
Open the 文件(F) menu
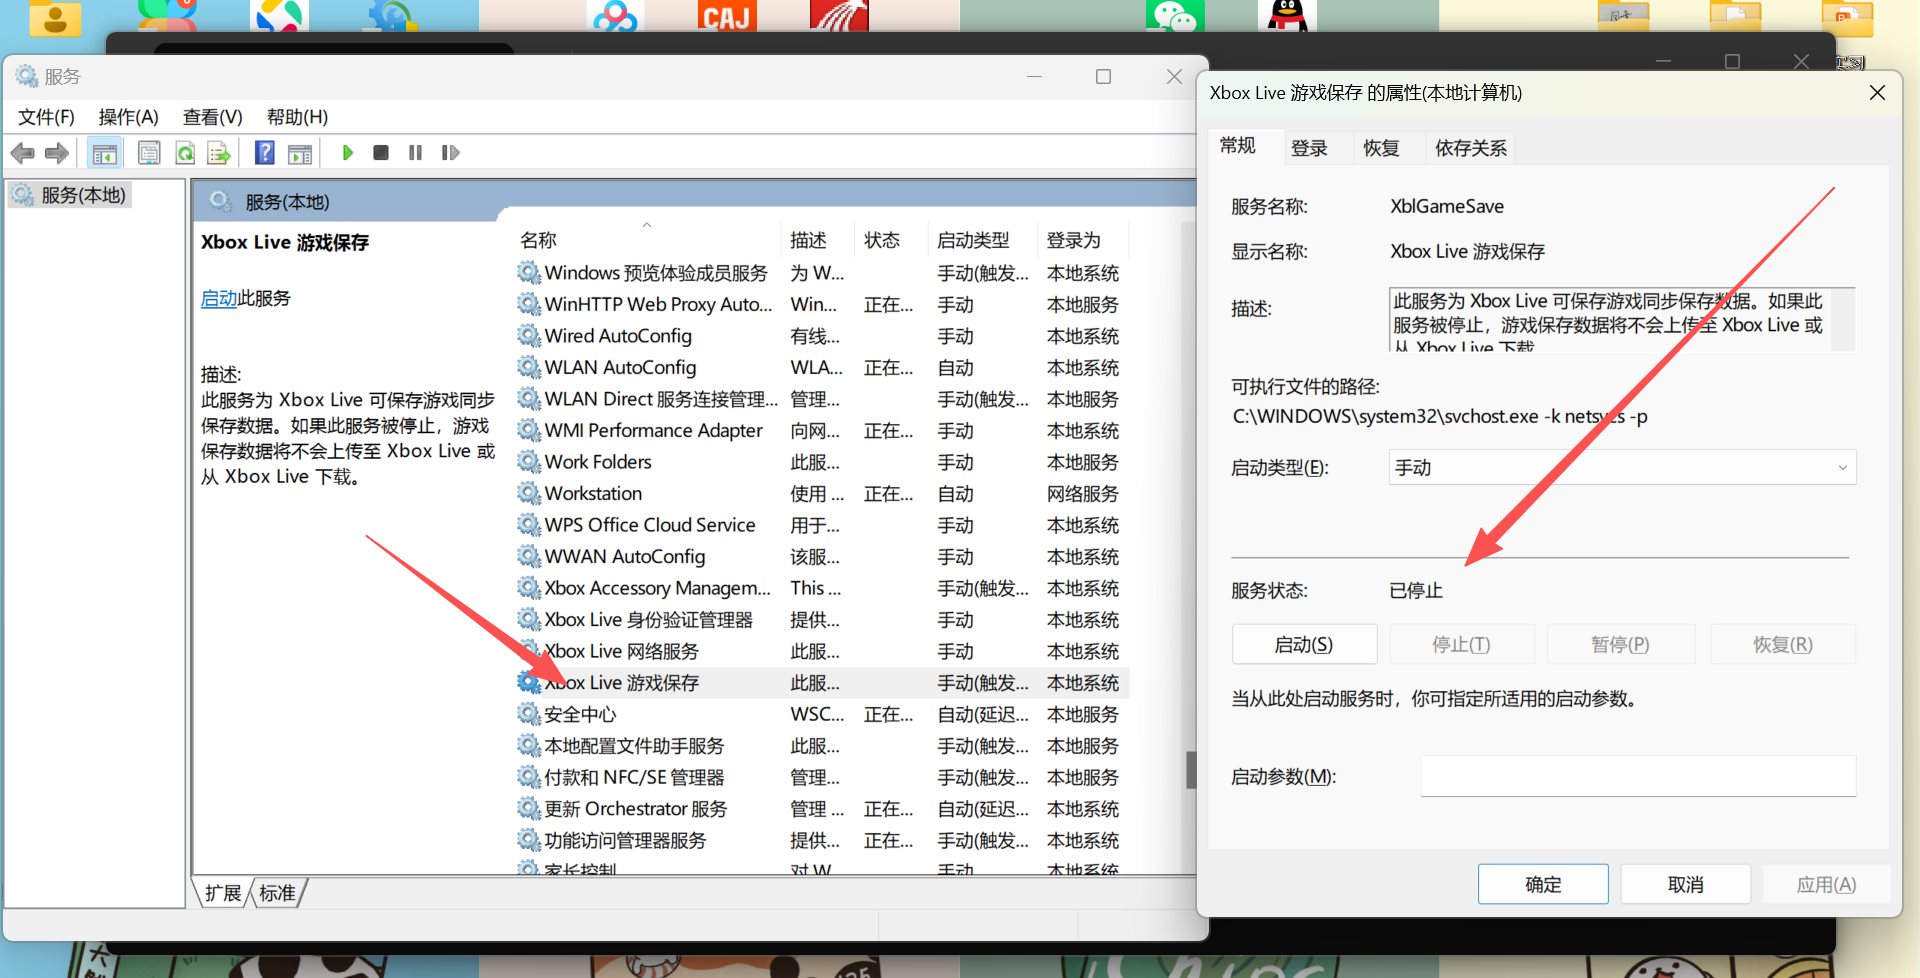point(46,117)
